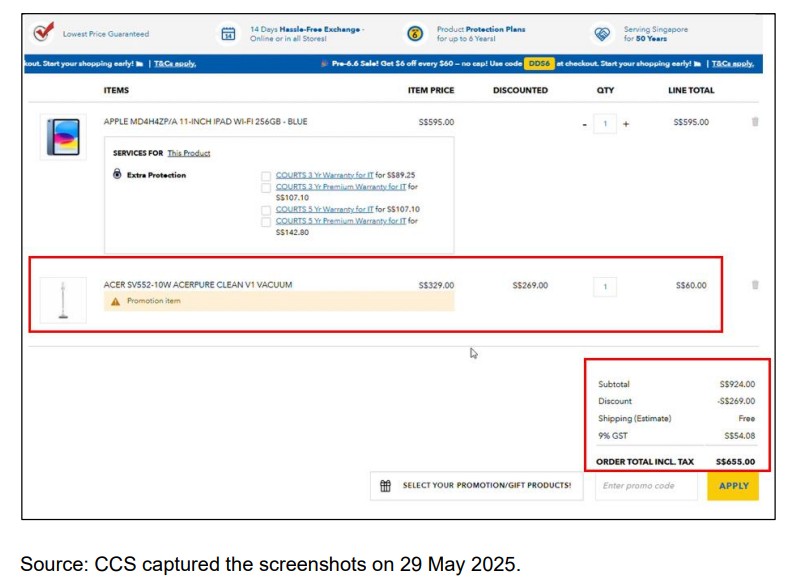Image resolution: width=798 pixels, height=587 pixels.
Task: Click Select Your Promotion/Gift Products button
Action: [x=486, y=486]
